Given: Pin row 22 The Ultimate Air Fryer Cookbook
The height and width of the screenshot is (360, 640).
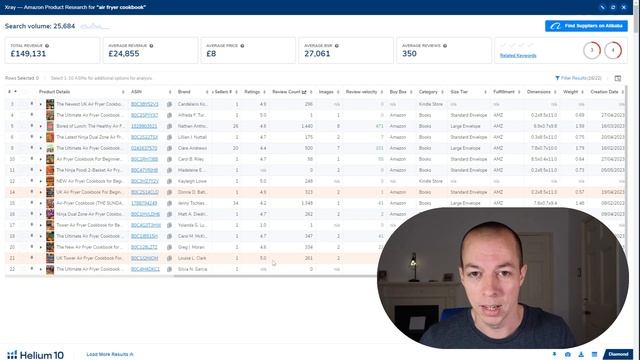Looking at the screenshot, I should point(32,269).
